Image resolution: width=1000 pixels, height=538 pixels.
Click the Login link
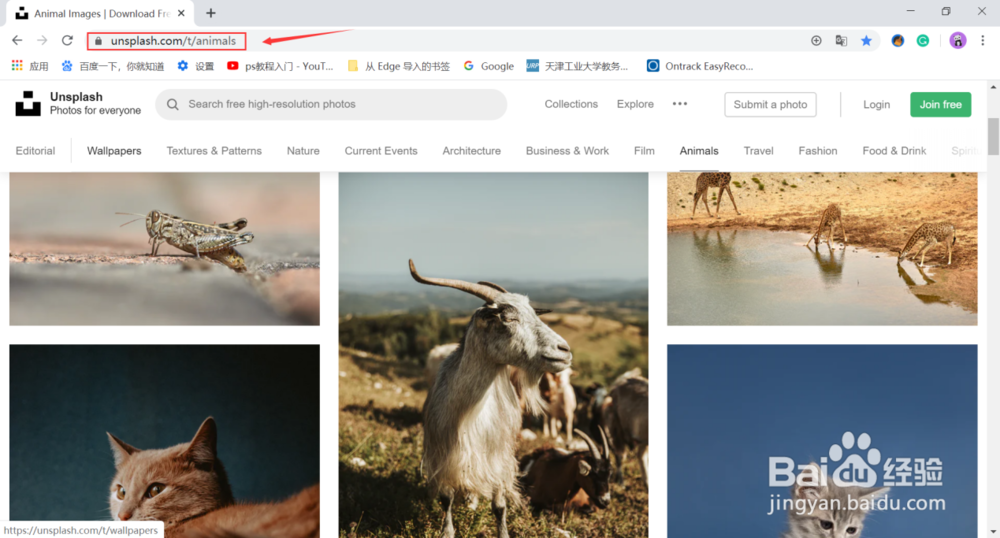click(x=876, y=105)
